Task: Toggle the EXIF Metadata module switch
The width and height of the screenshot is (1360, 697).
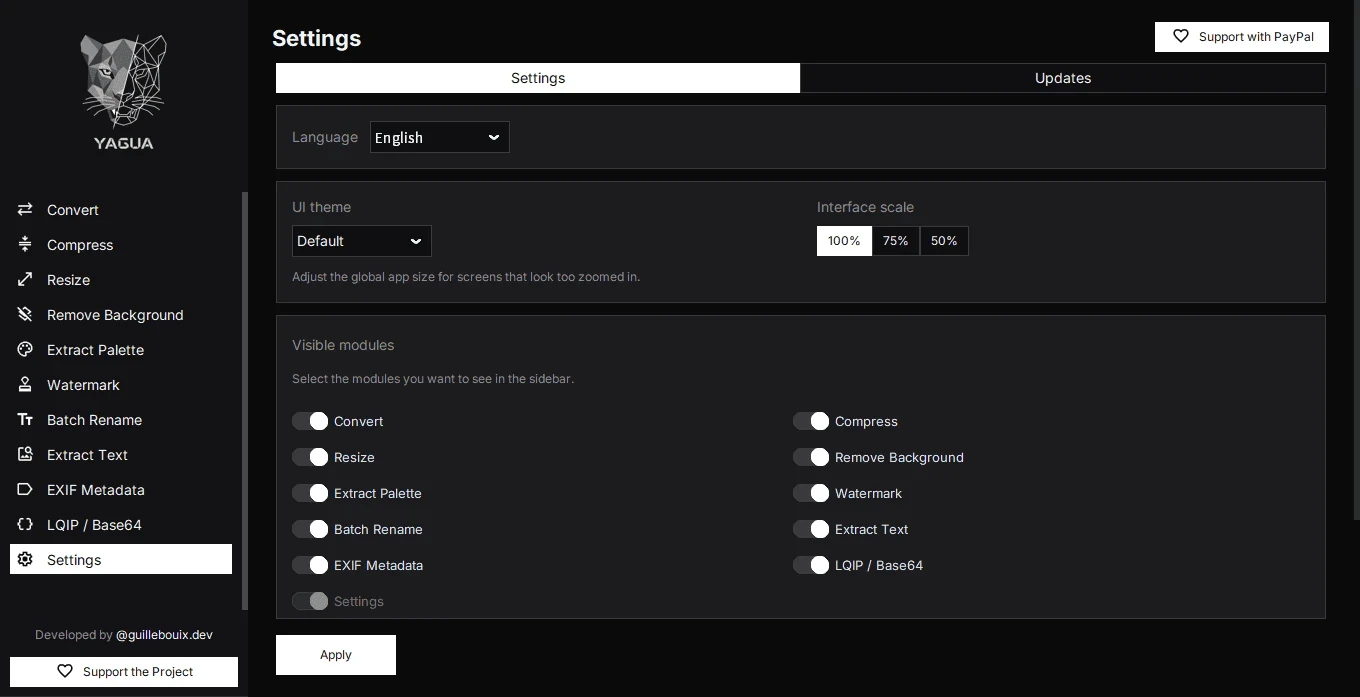Action: pos(310,565)
